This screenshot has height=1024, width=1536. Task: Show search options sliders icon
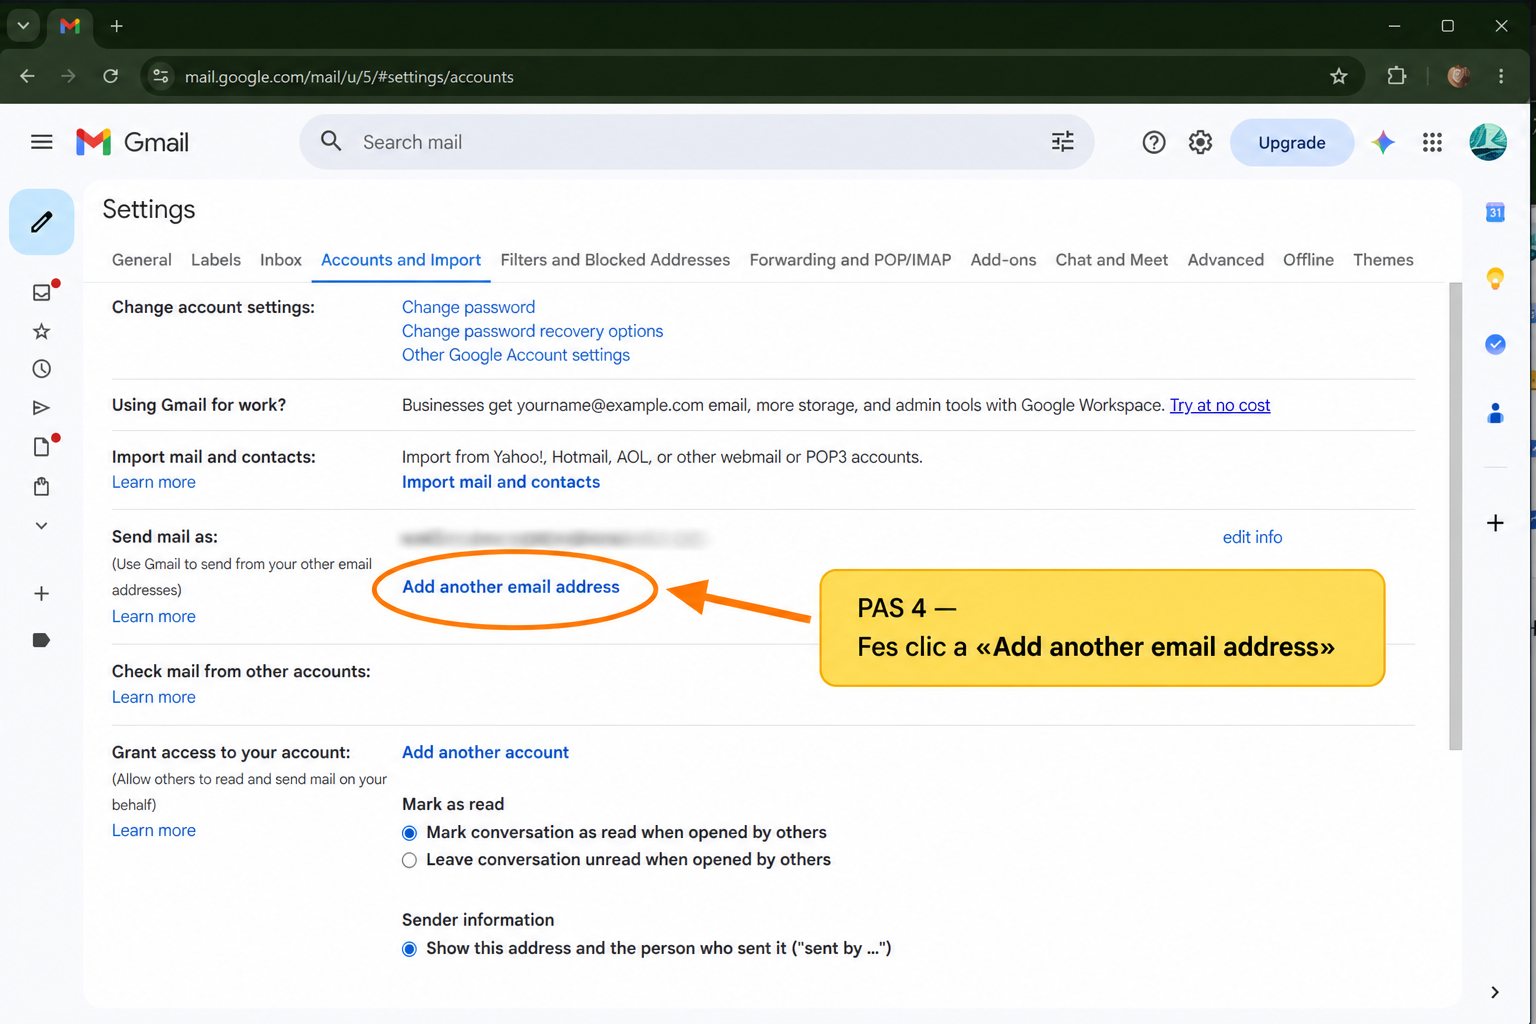[1062, 142]
